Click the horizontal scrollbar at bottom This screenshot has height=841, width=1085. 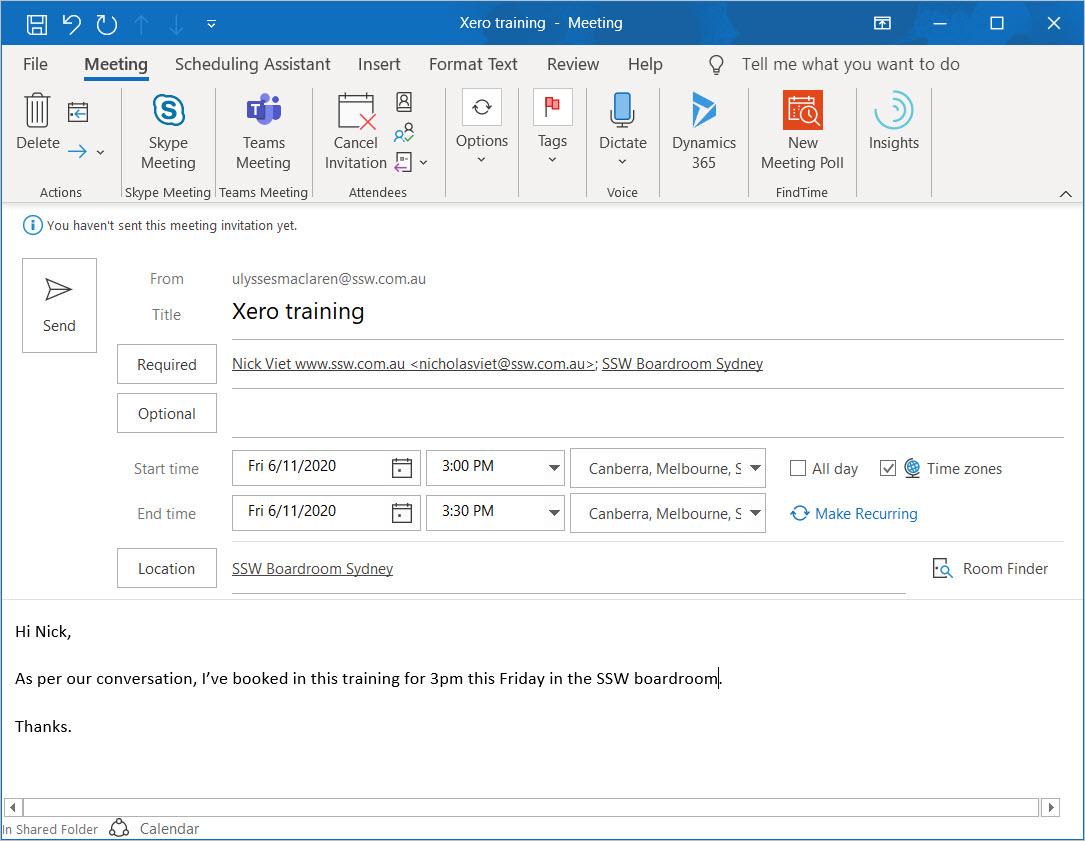(530, 807)
